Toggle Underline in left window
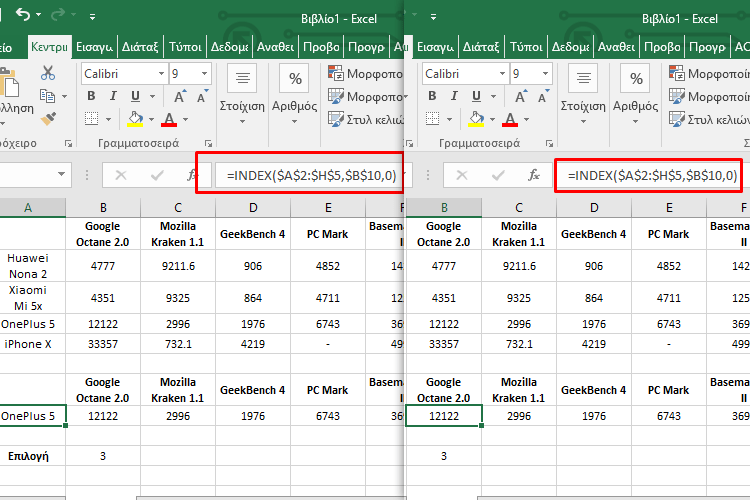The height and width of the screenshot is (500, 750). 135,96
